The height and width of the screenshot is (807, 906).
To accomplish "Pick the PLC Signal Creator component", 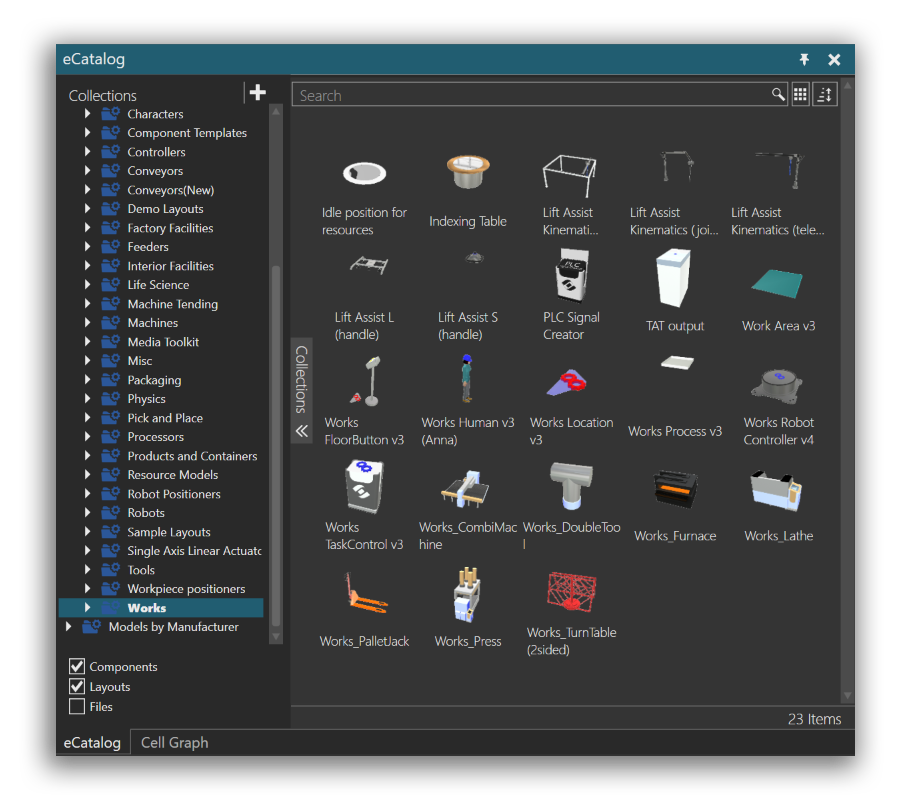I will pos(571,295).
